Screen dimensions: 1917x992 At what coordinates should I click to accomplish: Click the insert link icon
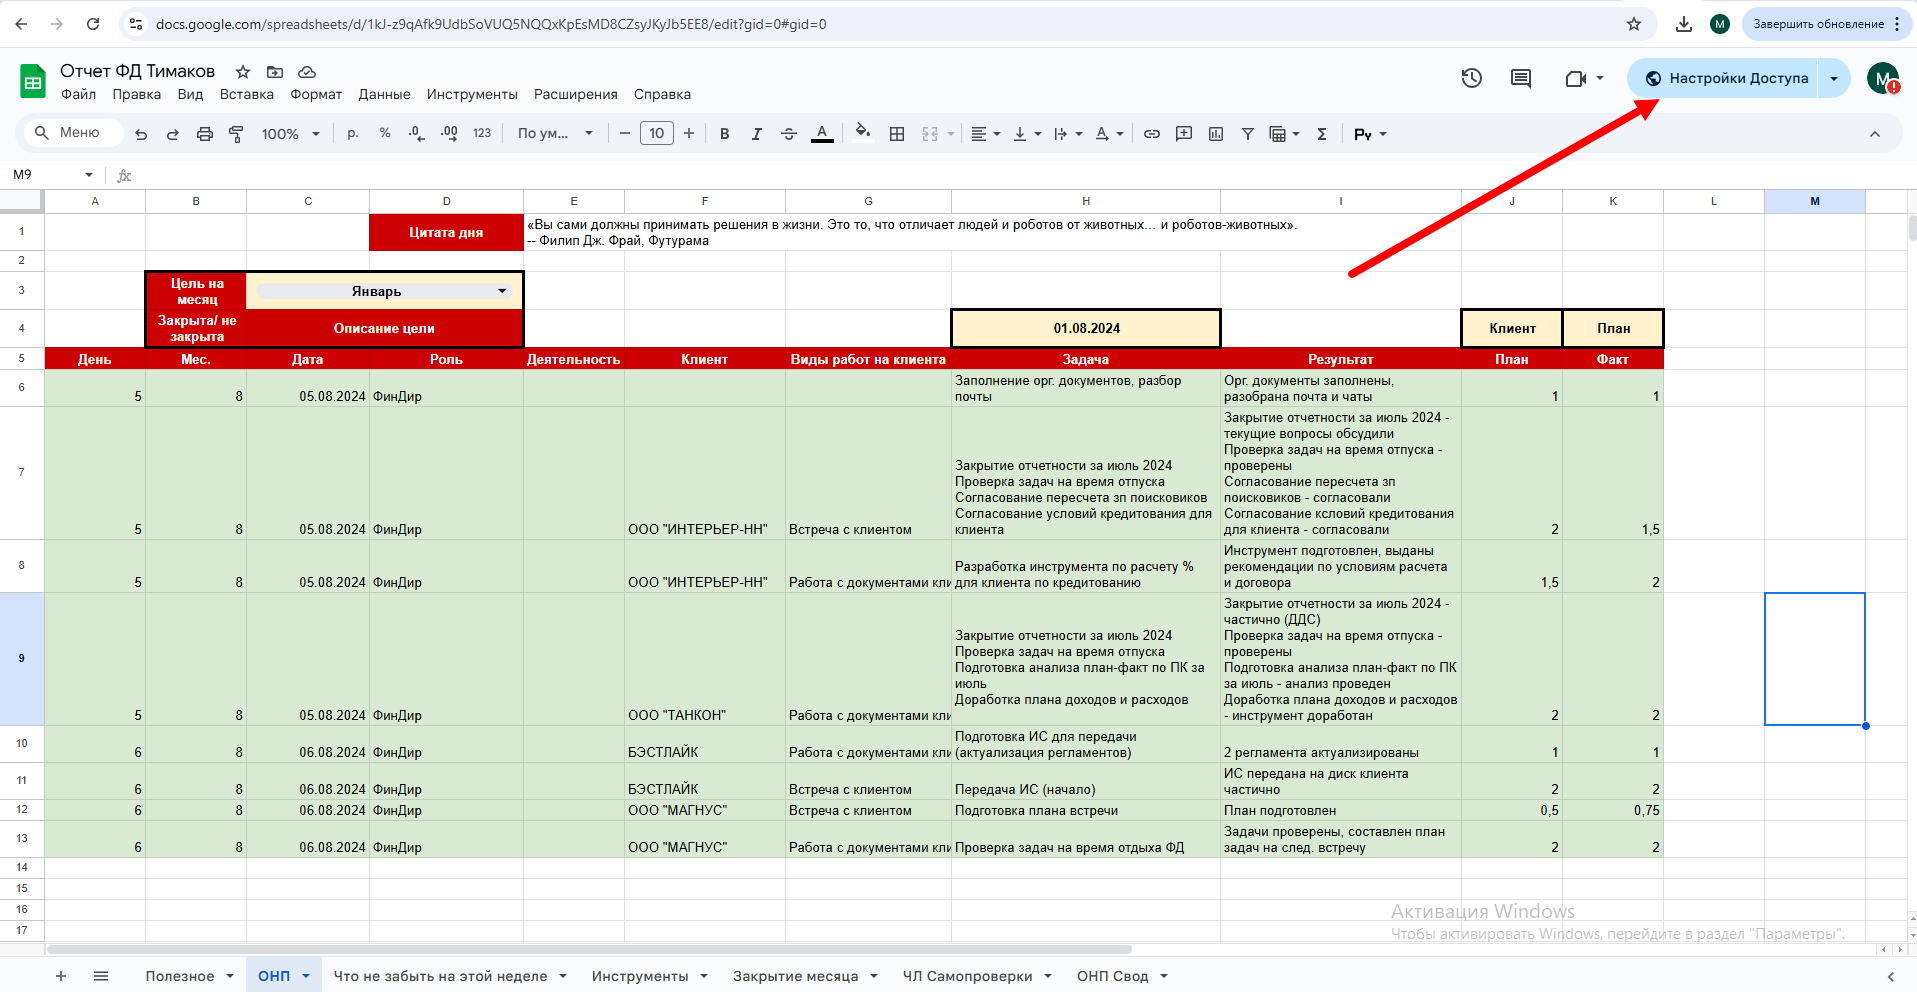click(1152, 134)
